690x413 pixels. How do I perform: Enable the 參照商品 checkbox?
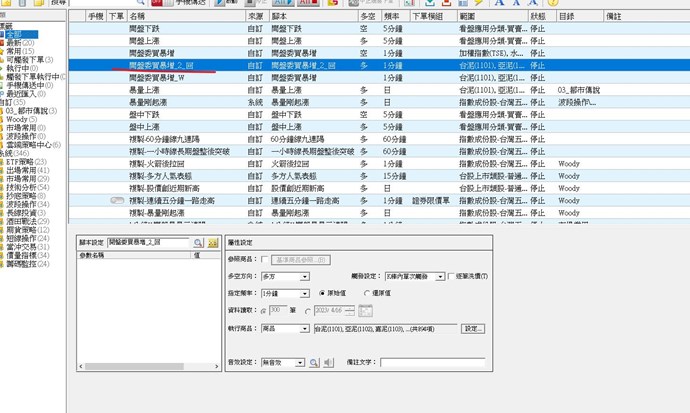click(x=264, y=259)
